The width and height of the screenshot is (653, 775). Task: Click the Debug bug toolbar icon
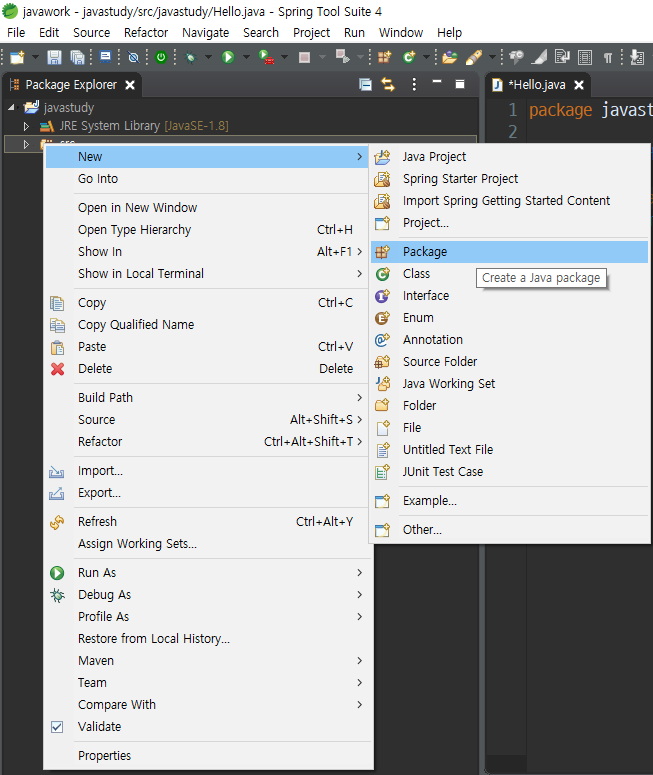[x=190, y=58]
